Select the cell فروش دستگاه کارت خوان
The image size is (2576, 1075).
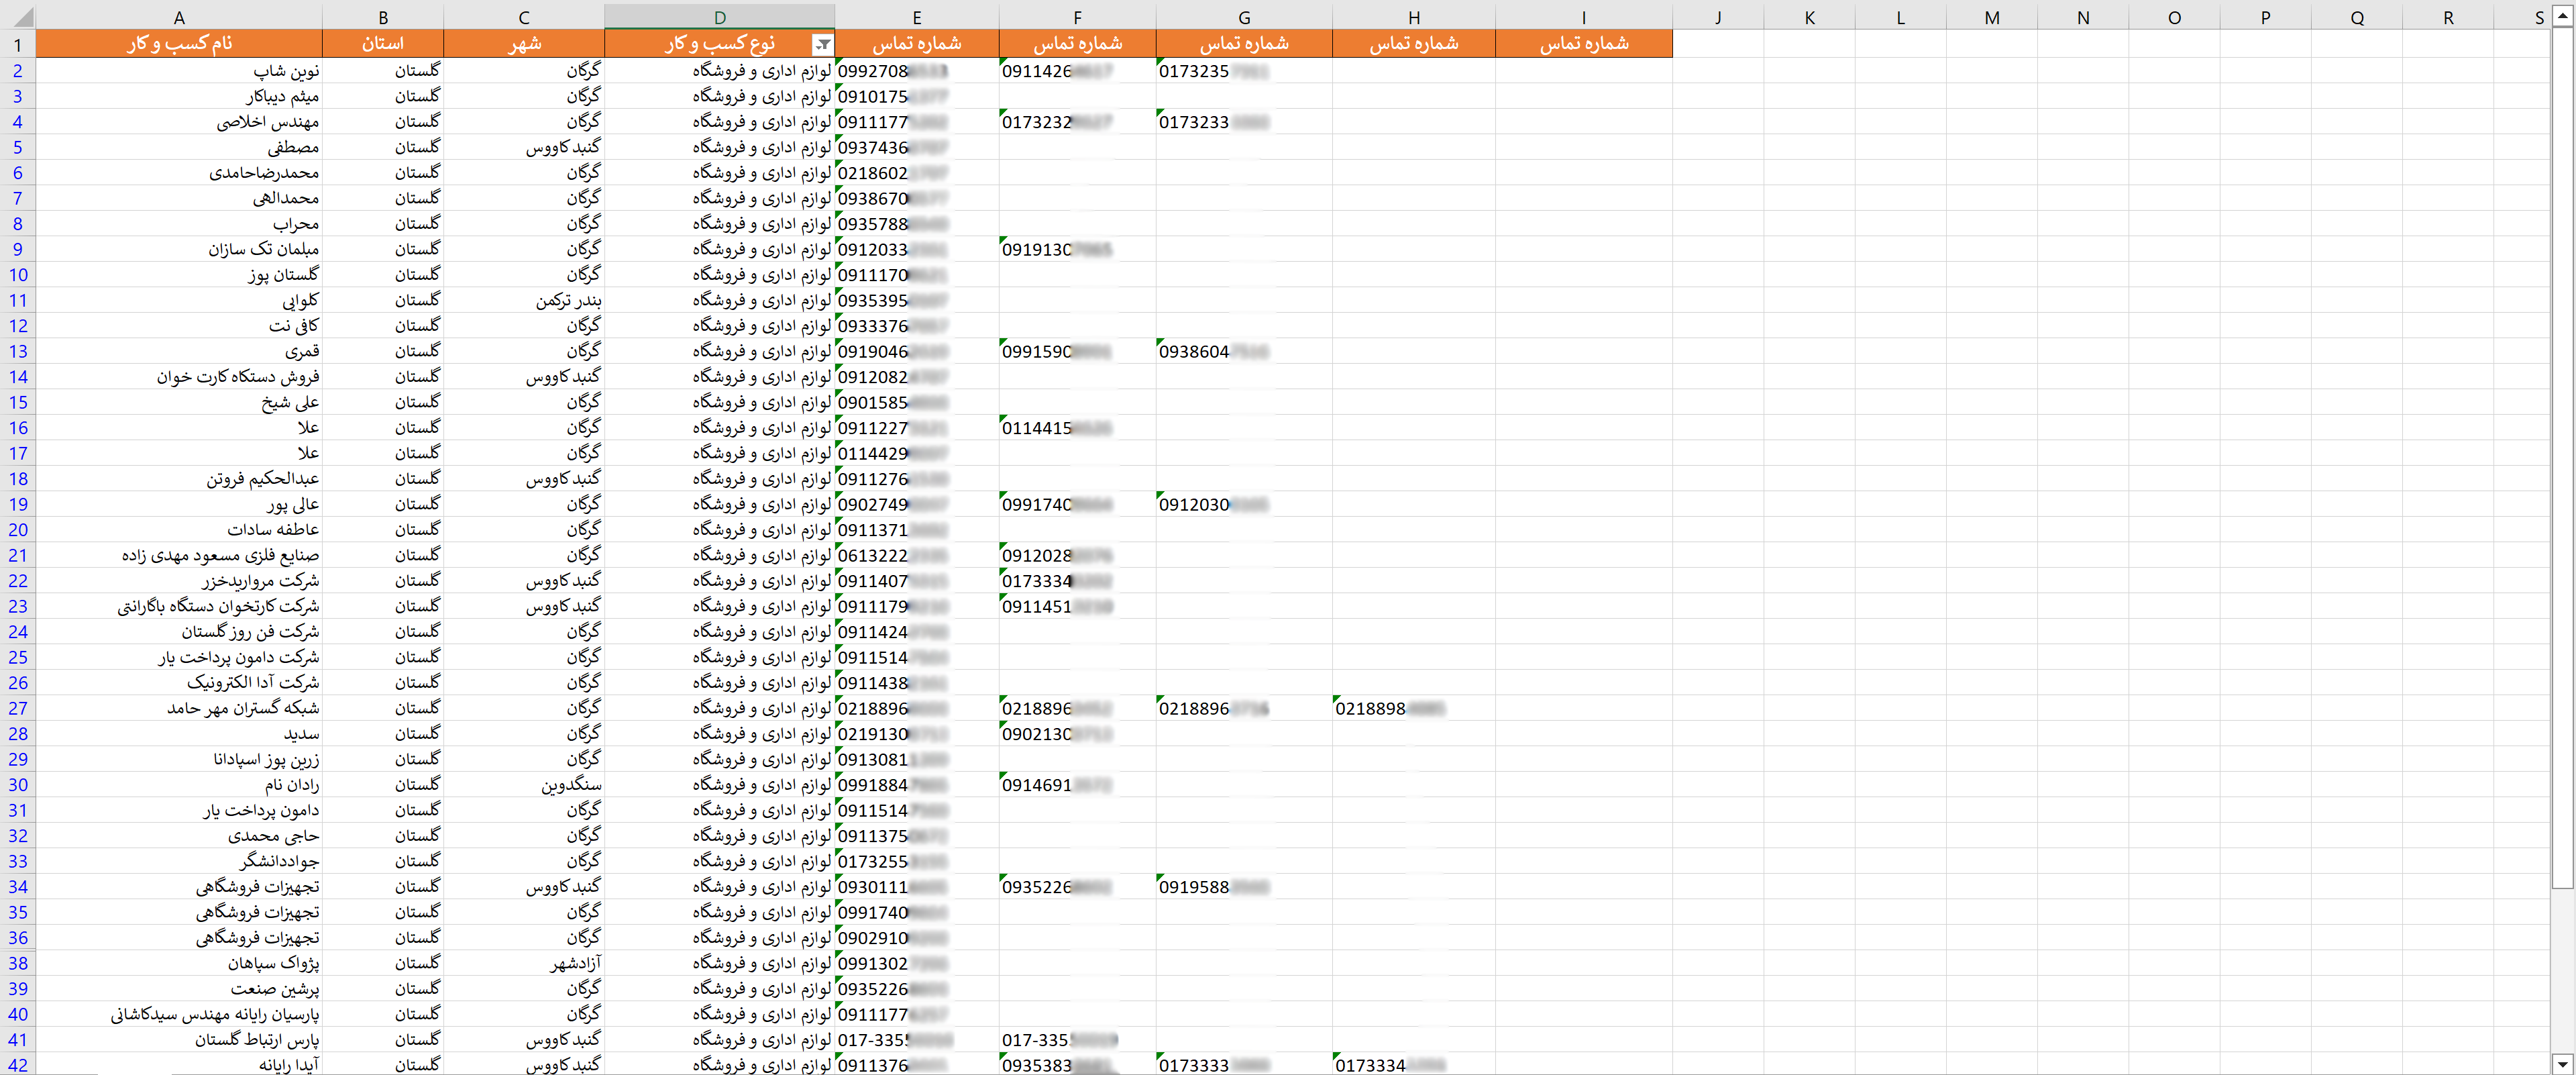pyautogui.click(x=179, y=377)
